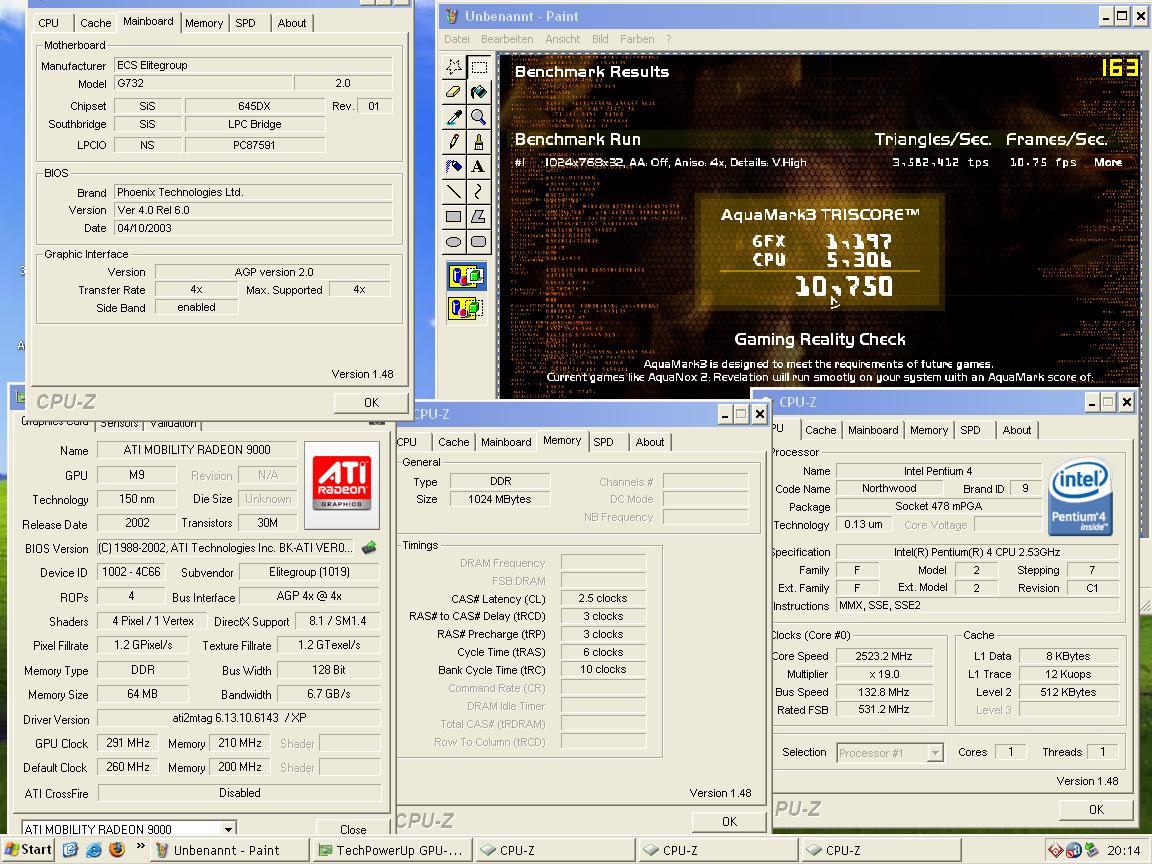Viewport: 1152px width, 864px height.
Task: Click the memory Size value 1024 MBytes
Action: [500, 499]
